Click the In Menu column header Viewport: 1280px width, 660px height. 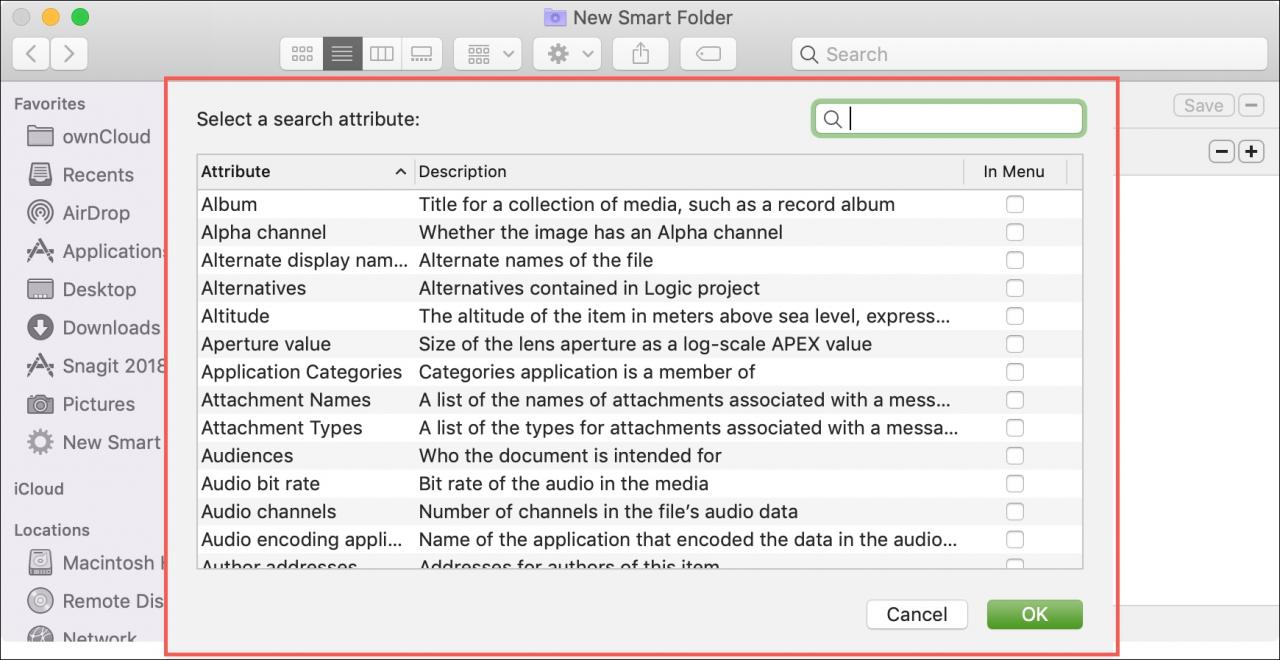[x=1014, y=172]
